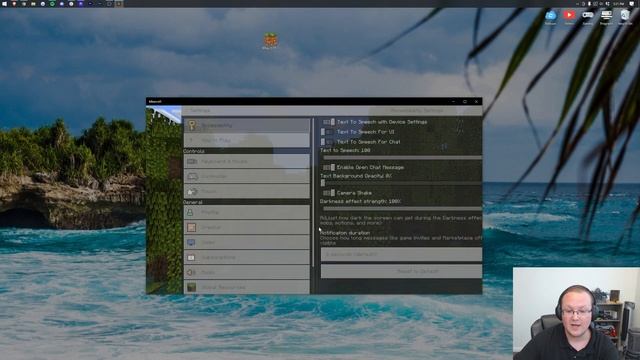Click the settings sidebar scrollbar
640x360 pixels.
[x=313, y=192]
